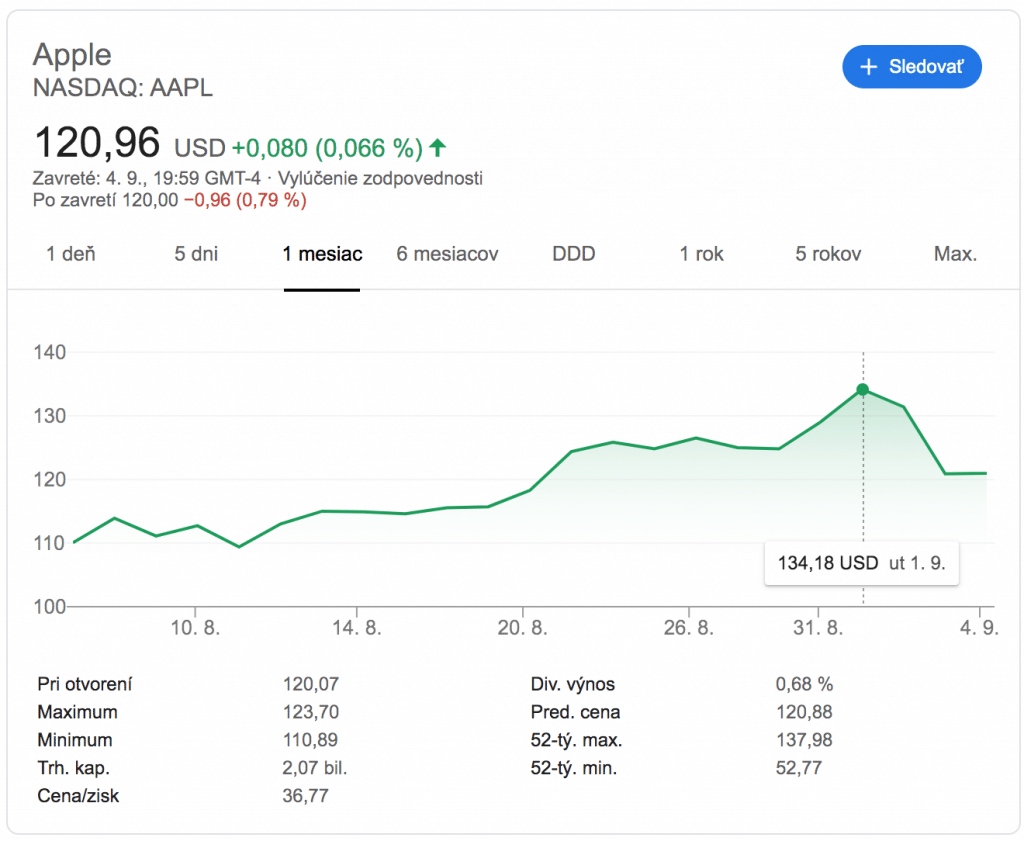The image size is (1024, 841).
Task: Show the 6 mesiacov chart range
Action: pyautogui.click(x=447, y=254)
